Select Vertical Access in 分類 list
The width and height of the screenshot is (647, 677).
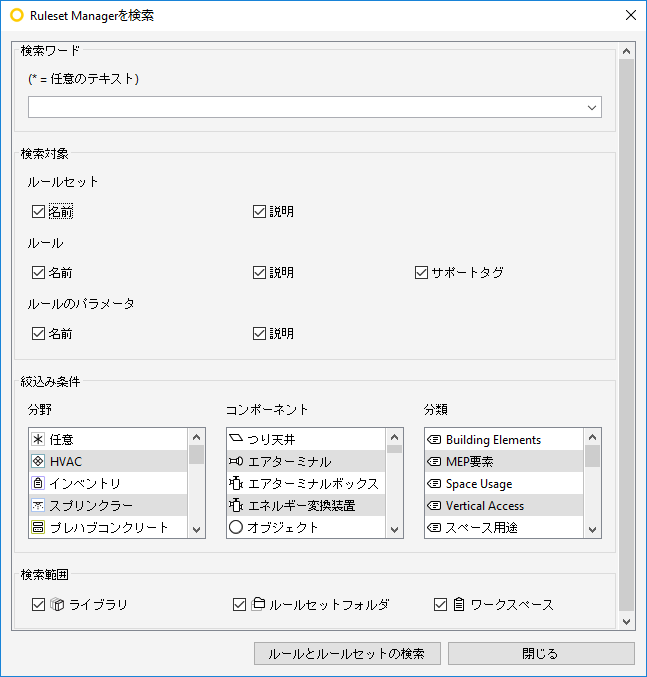coord(504,505)
